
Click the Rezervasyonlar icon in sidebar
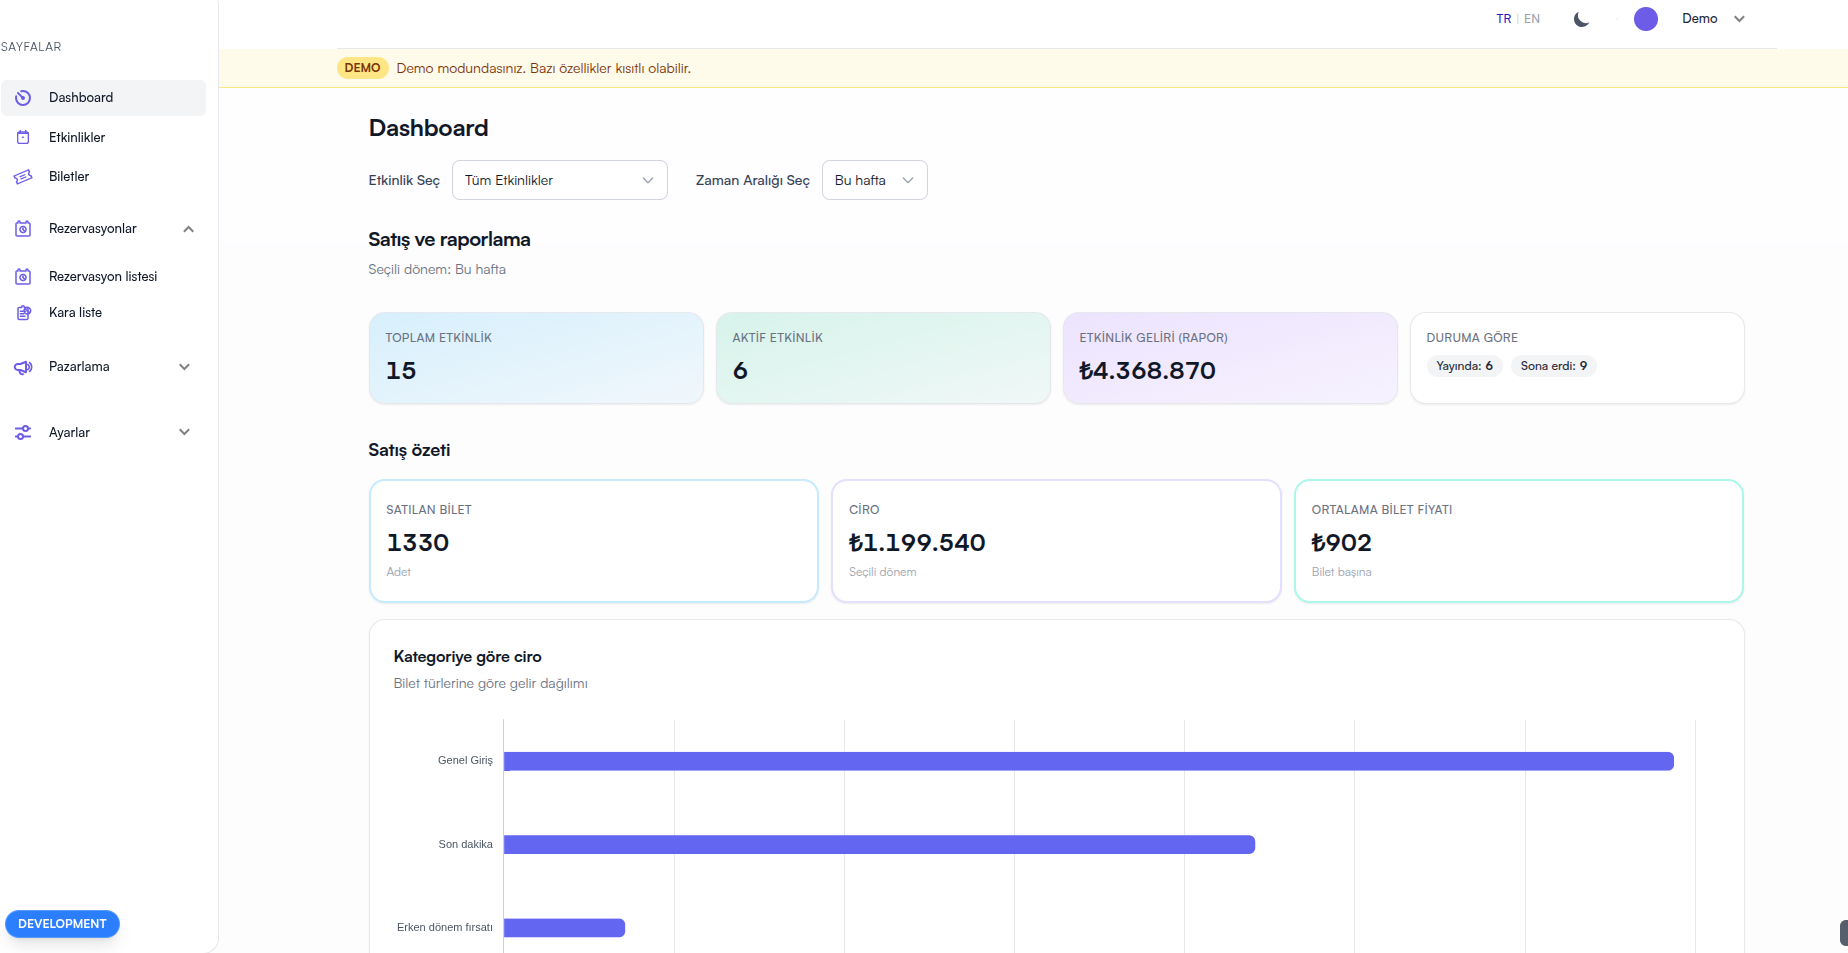tap(23, 229)
